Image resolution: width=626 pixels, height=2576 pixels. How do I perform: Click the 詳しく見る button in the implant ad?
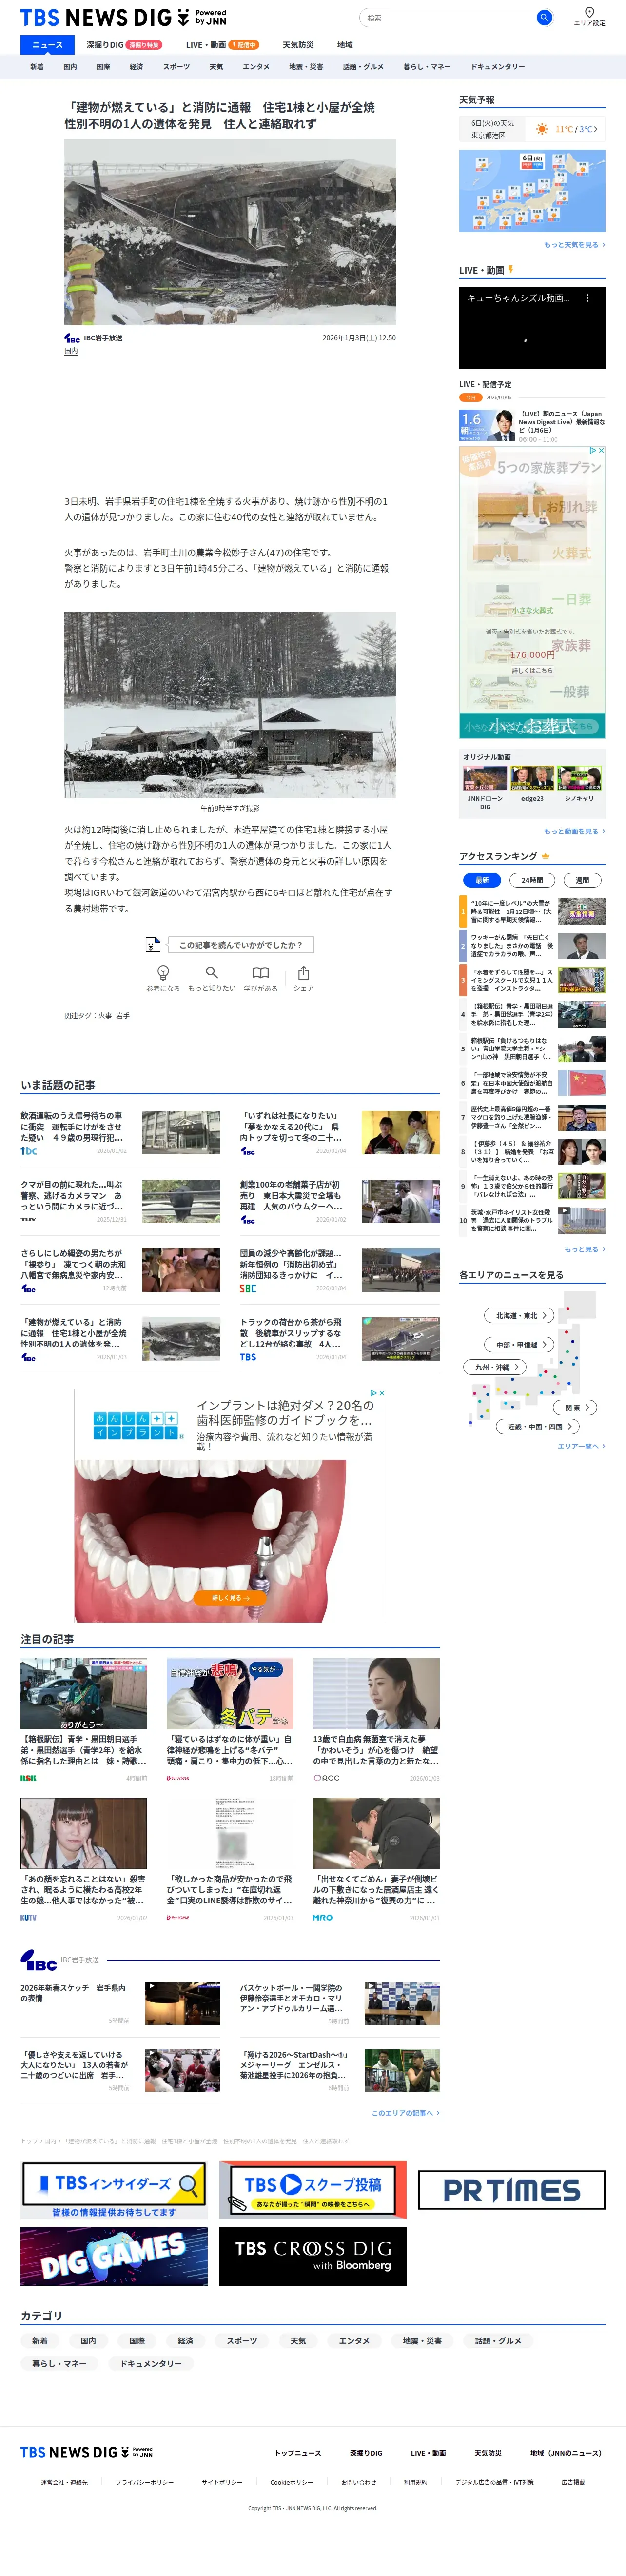(230, 1598)
